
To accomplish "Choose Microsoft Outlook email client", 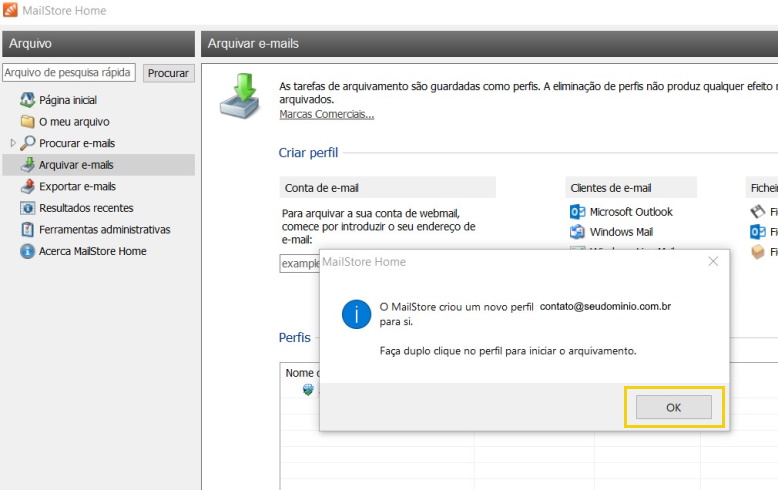I will (631, 212).
